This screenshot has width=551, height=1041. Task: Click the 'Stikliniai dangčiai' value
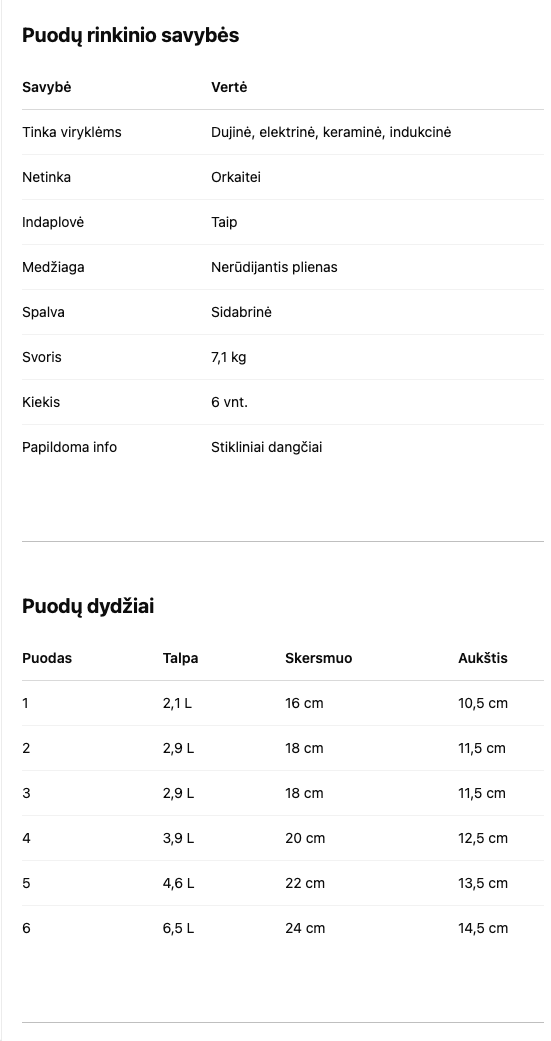point(267,447)
